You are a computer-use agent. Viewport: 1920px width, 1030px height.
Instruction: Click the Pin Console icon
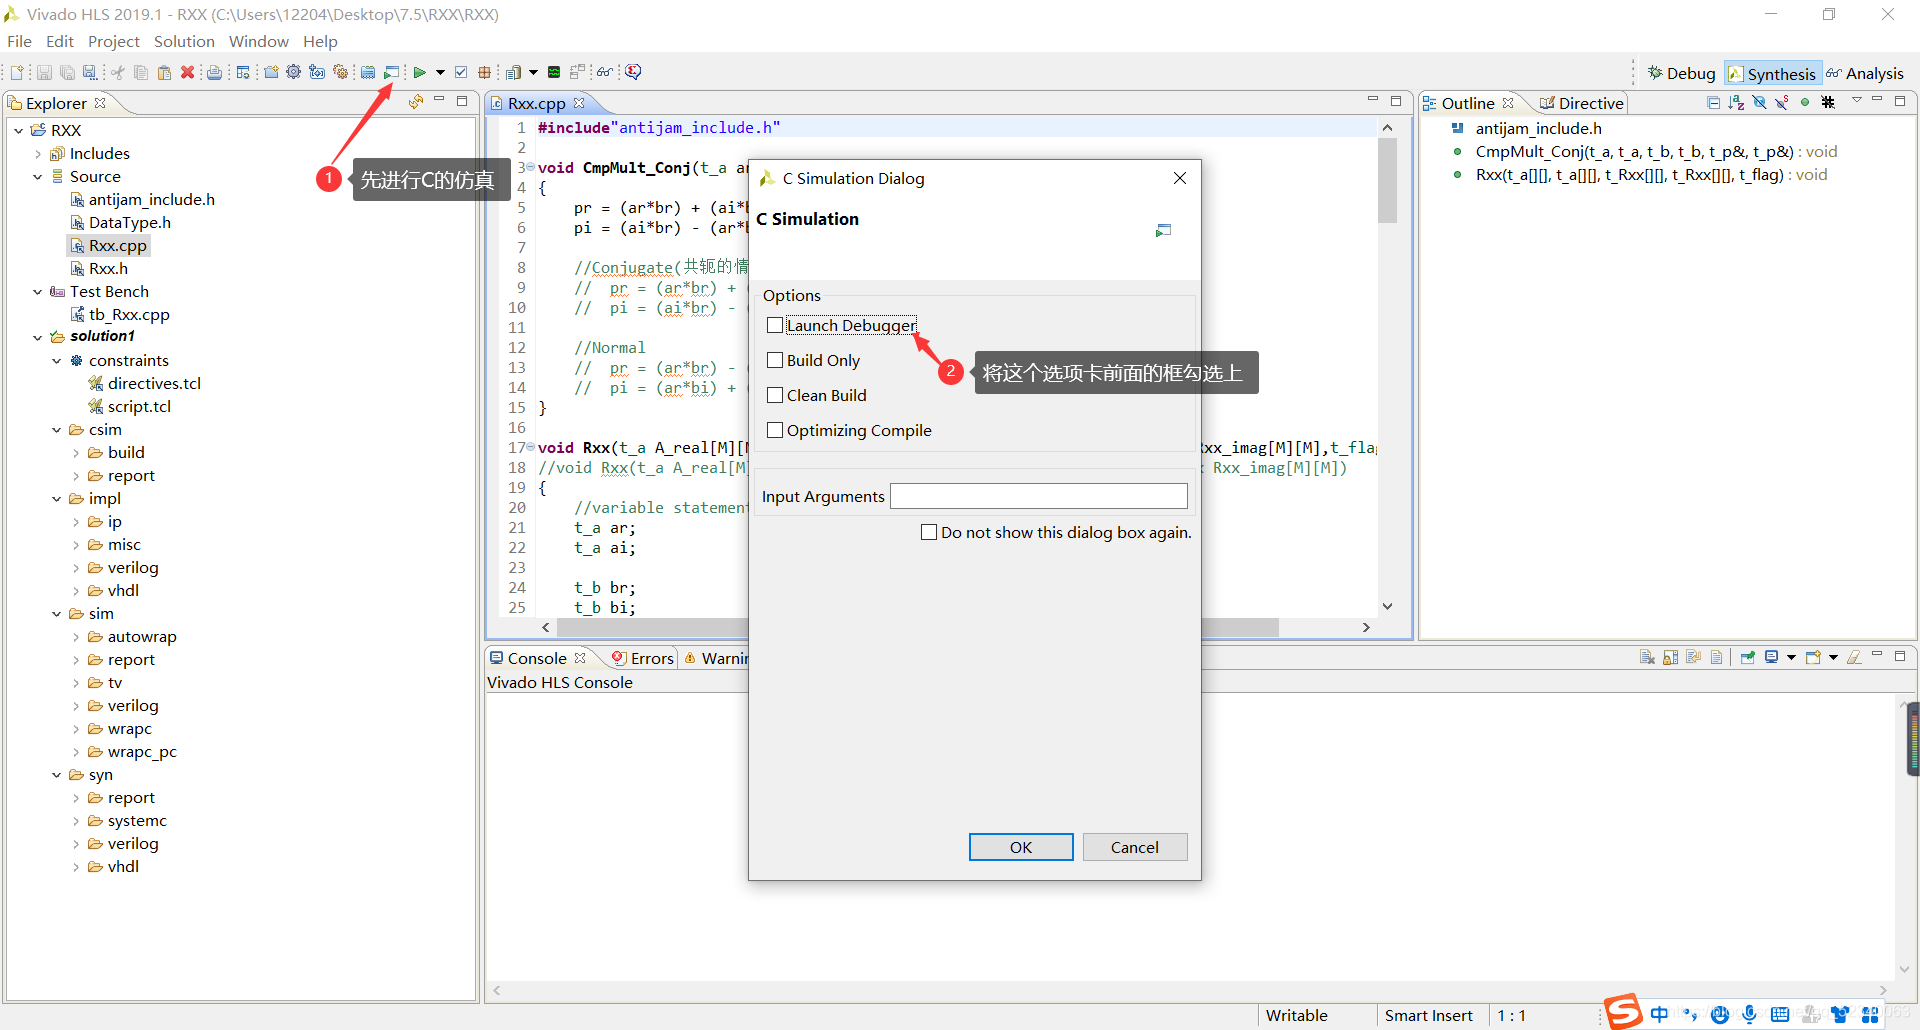(x=1748, y=657)
